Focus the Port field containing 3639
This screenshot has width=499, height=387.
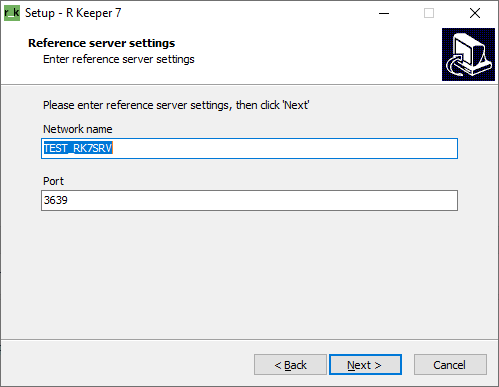pyautogui.click(x=249, y=200)
